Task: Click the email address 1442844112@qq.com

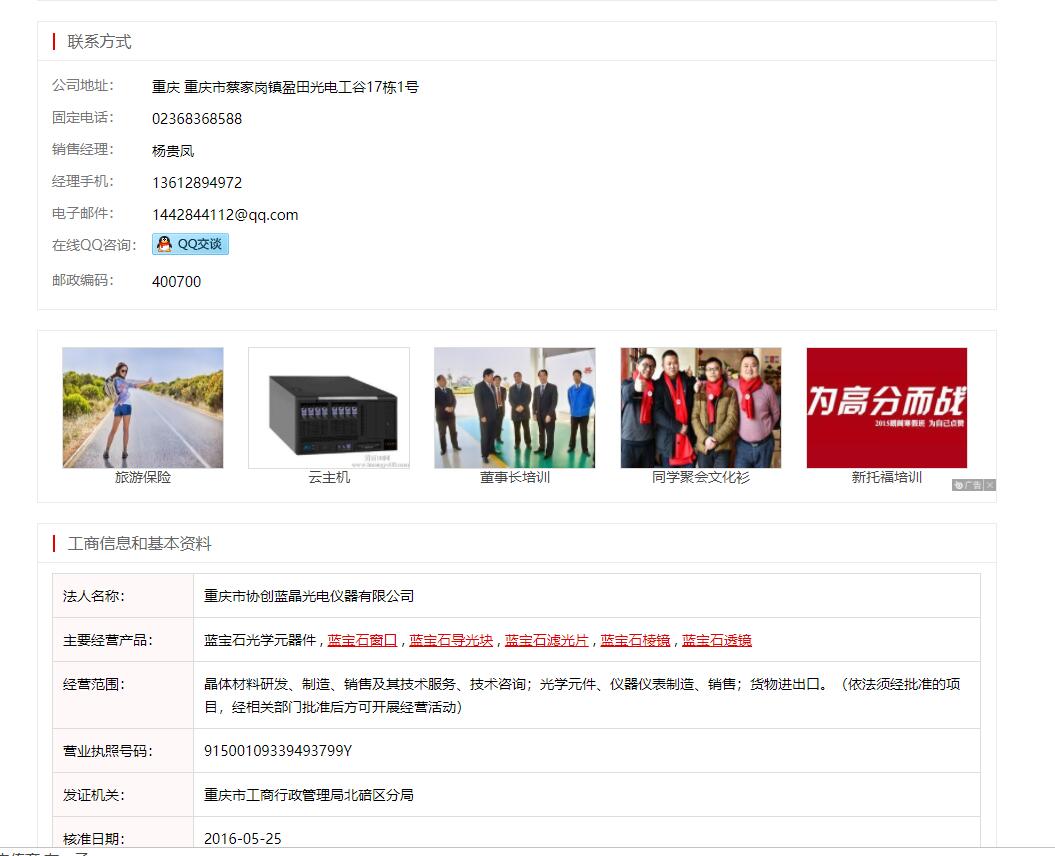Action: 225,215
